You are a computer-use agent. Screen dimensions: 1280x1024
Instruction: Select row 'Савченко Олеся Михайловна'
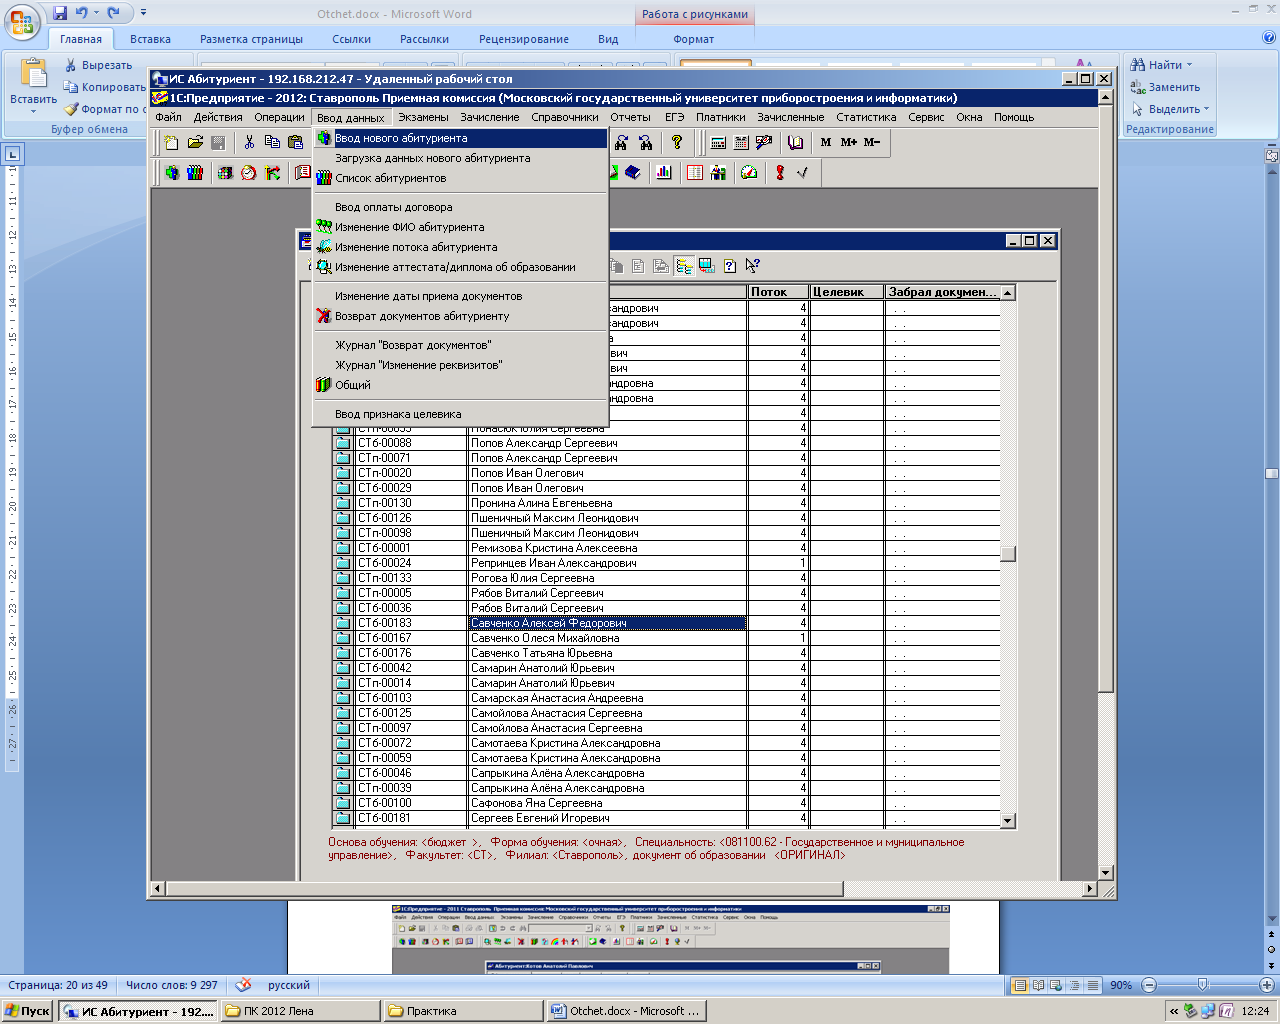(x=666, y=638)
